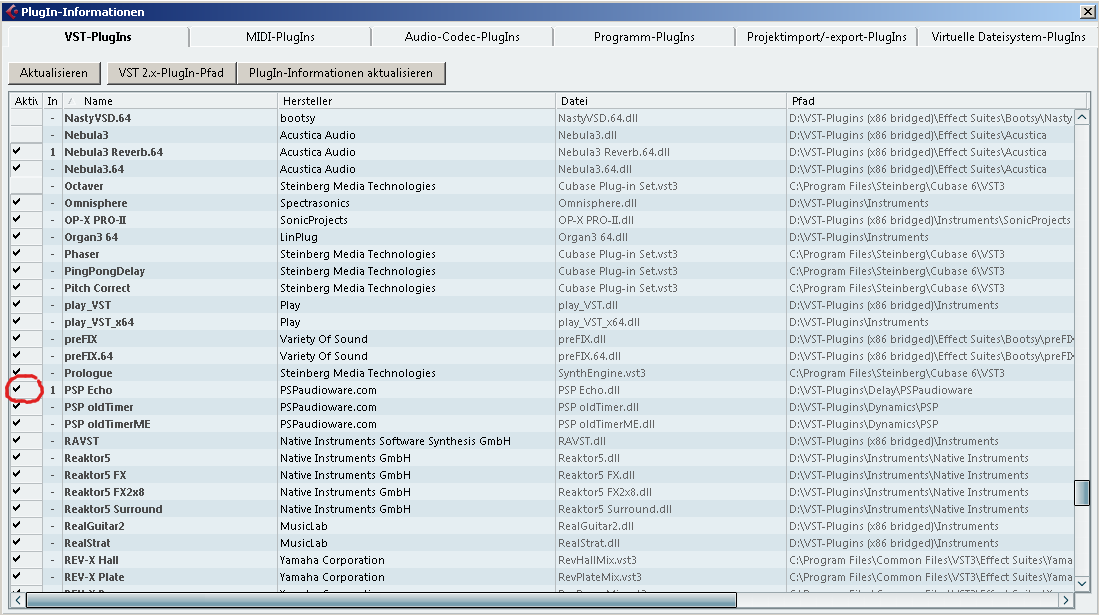Select the Prologue plugin name
Screen dimensions: 1099x615
coord(88,373)
